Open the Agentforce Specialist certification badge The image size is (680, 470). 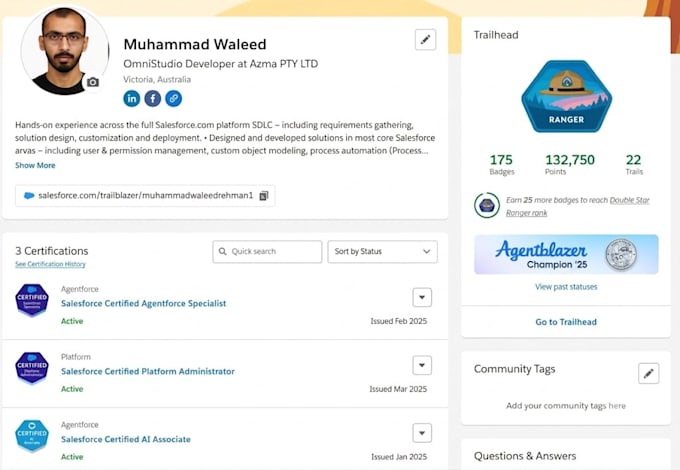pos(32,300)
